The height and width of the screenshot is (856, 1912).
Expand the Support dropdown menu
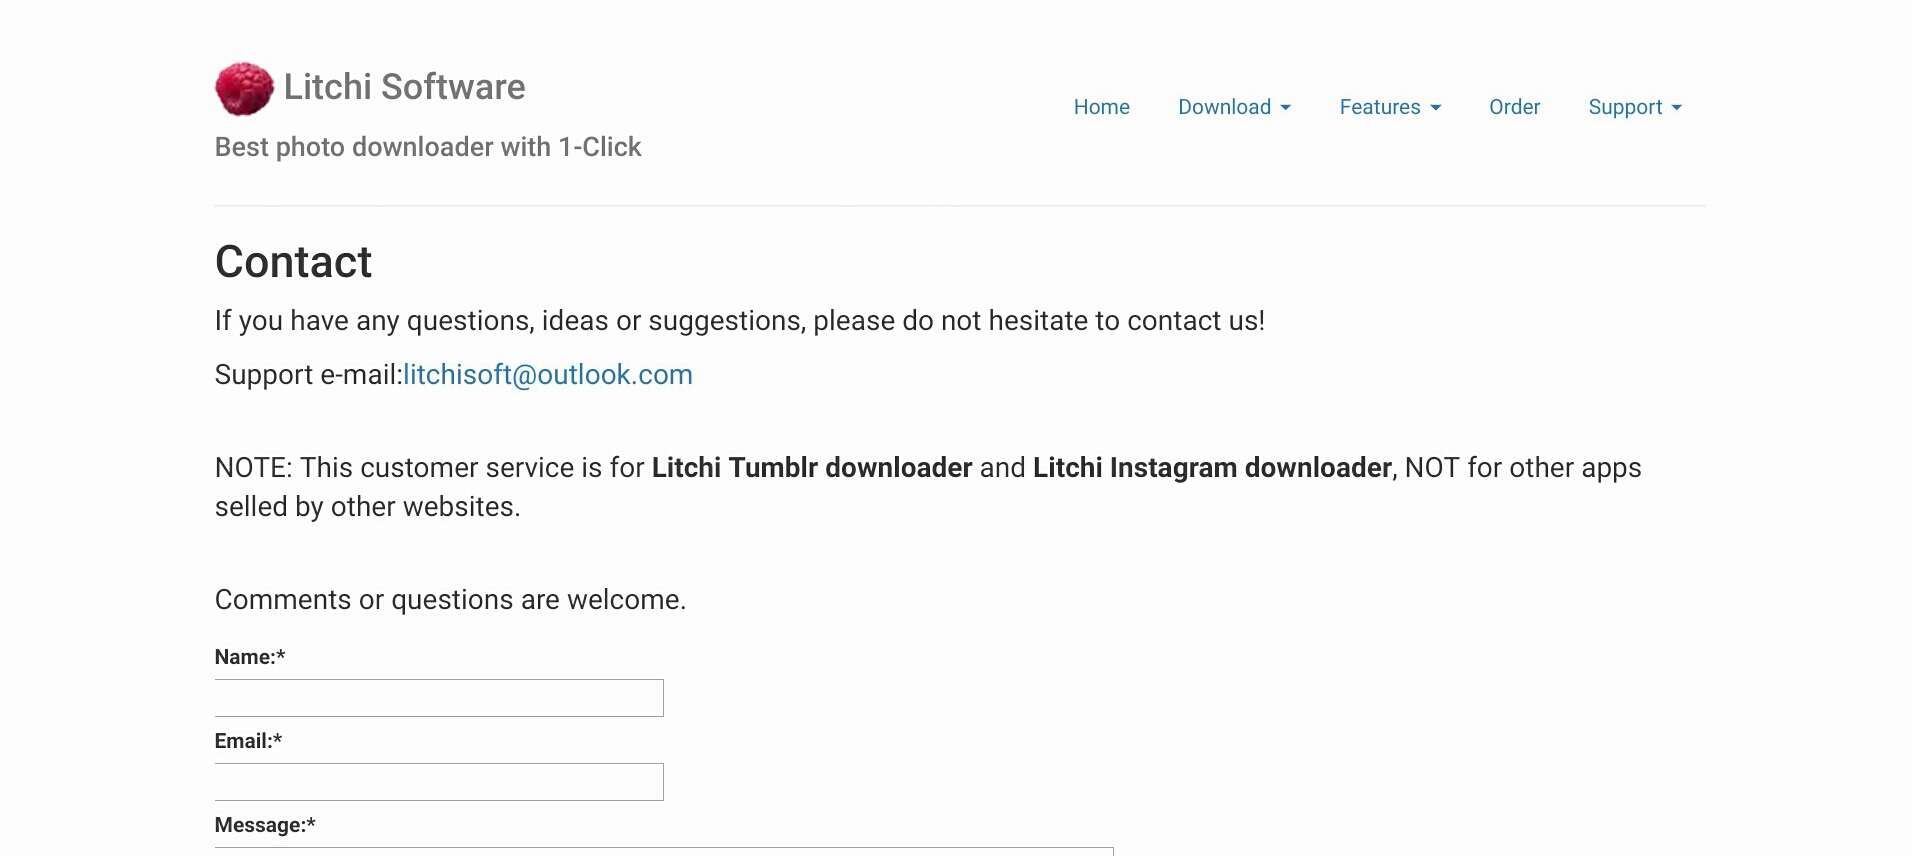(1635, 107)
